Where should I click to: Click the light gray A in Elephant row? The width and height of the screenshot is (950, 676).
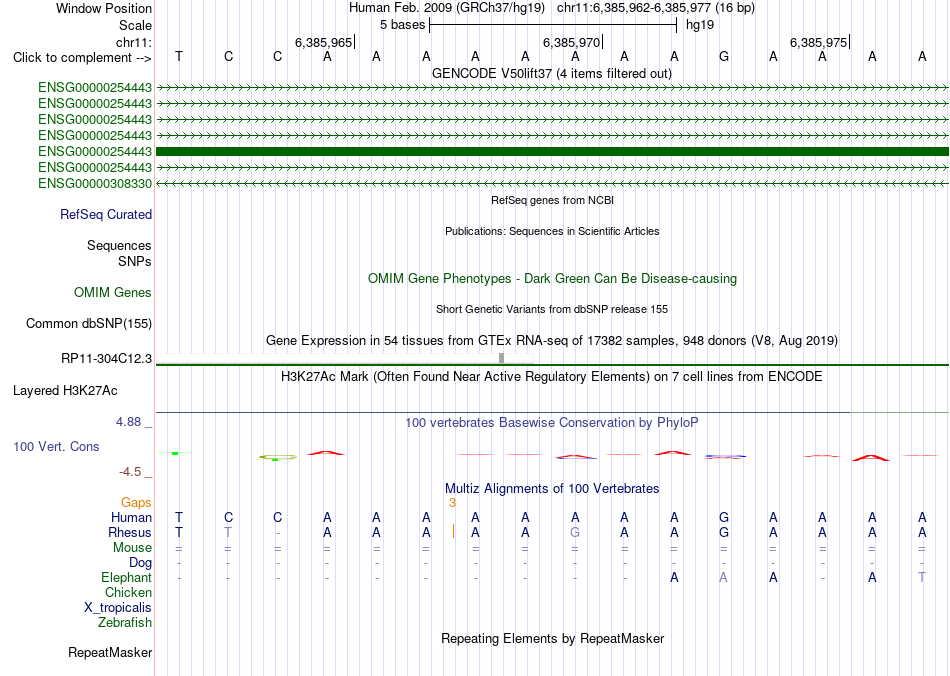723,577
